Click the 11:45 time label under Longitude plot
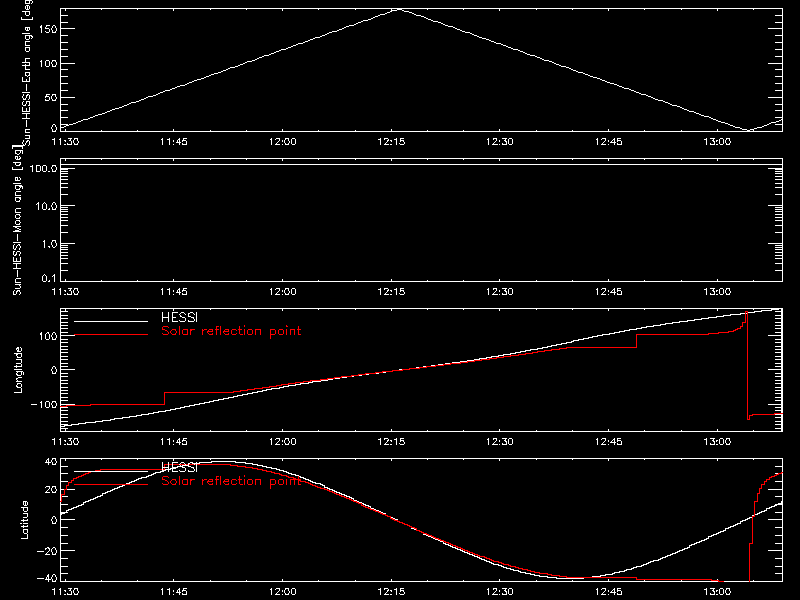 pyautogui.click(x=174, y=441)
